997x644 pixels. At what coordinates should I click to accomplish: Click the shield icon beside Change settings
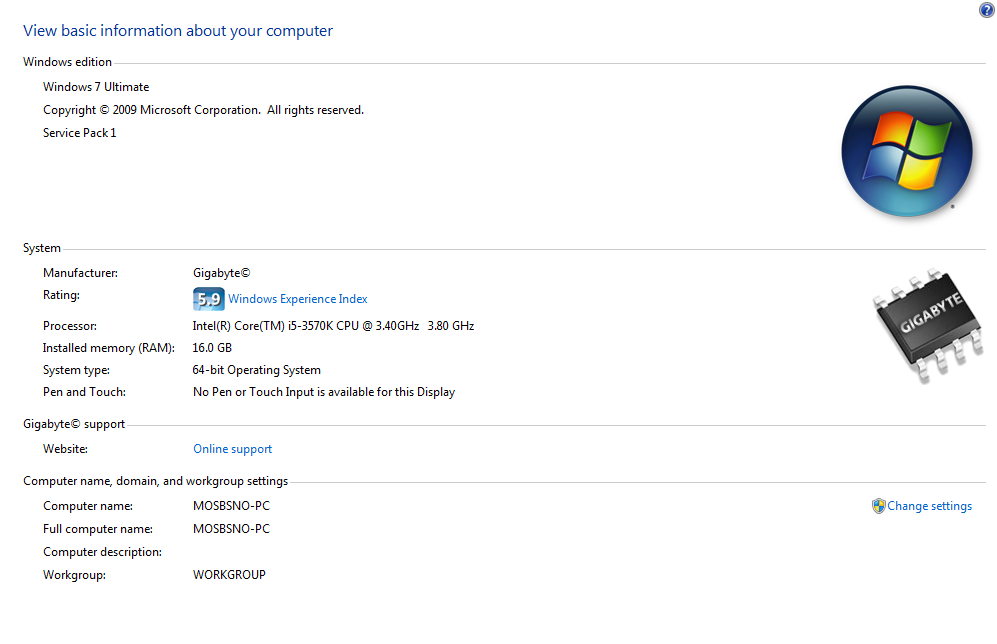tap(879, 506)
